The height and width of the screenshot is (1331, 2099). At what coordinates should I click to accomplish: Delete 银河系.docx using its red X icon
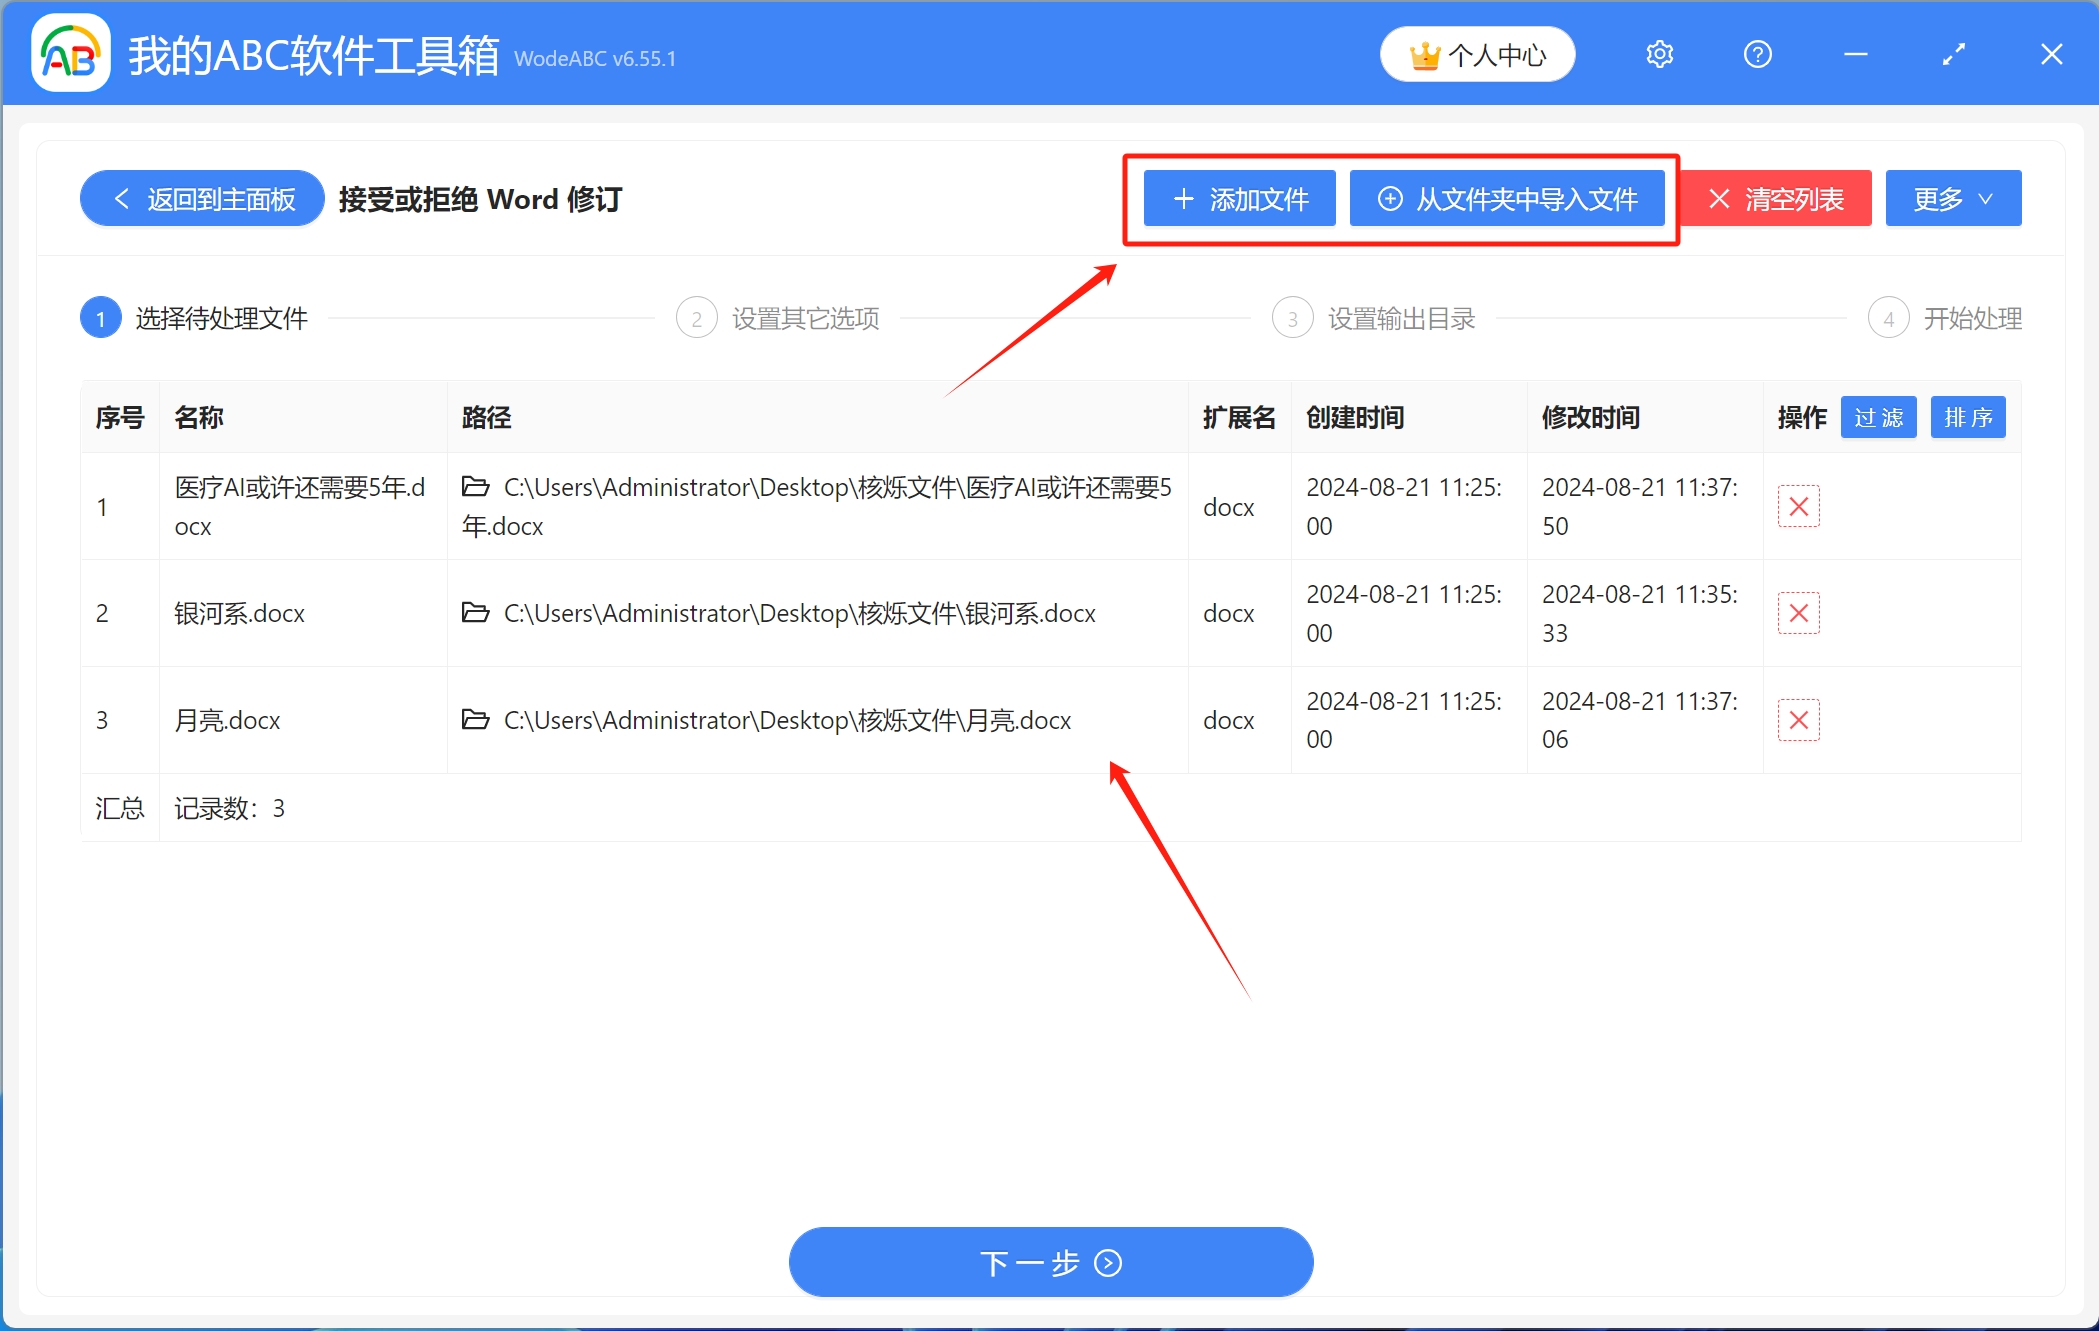tap(1799, 613)
